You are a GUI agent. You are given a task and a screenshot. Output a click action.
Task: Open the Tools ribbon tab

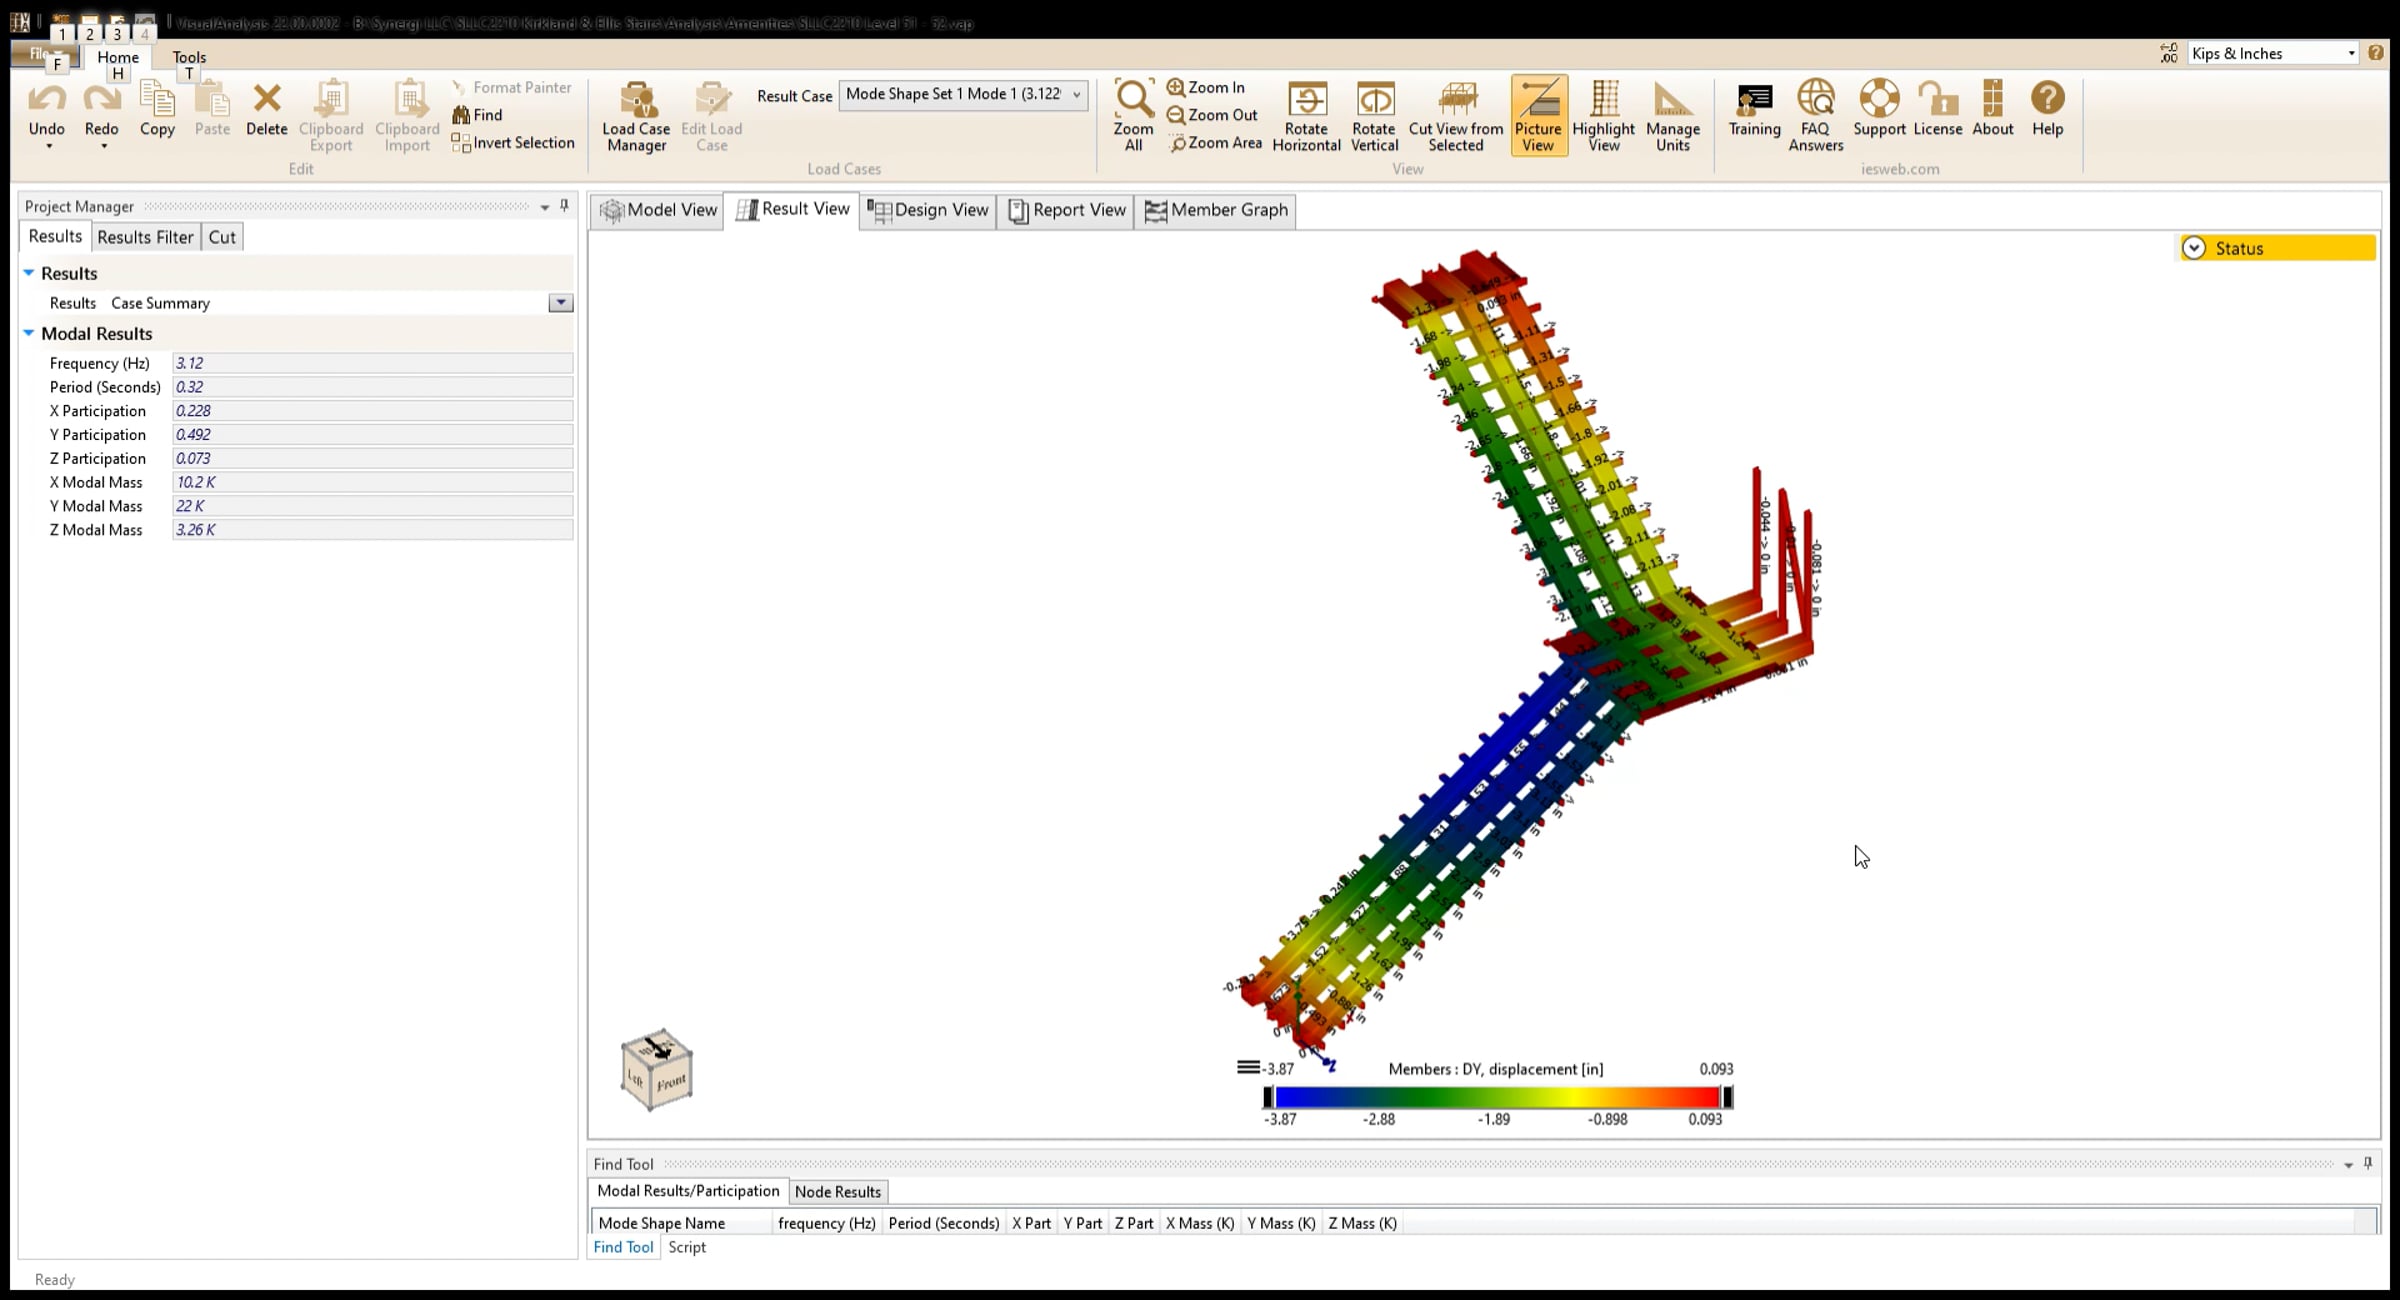click(x=189, y=57)
